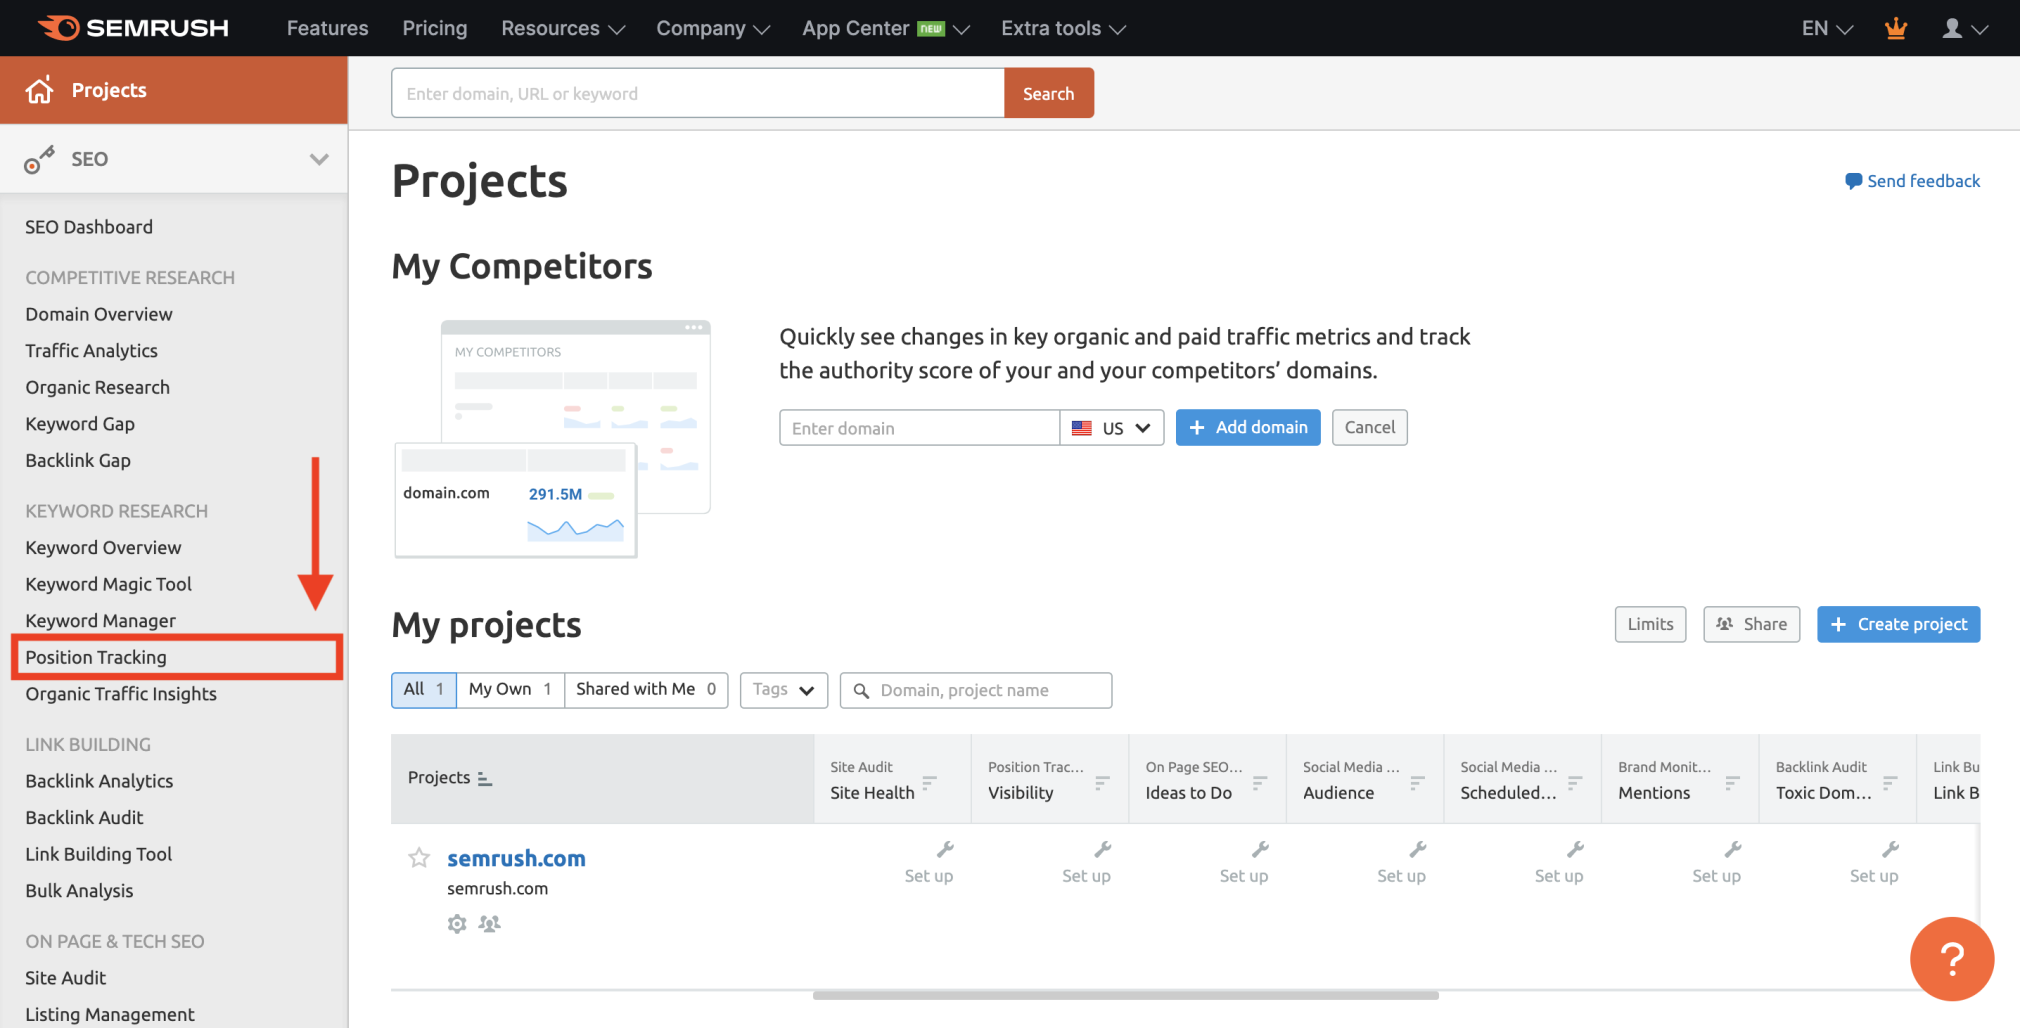Image resolution: width=2020 pixels, height=1028 pixels.
Task: Click the Cancel button
Action: point(1370,427)
